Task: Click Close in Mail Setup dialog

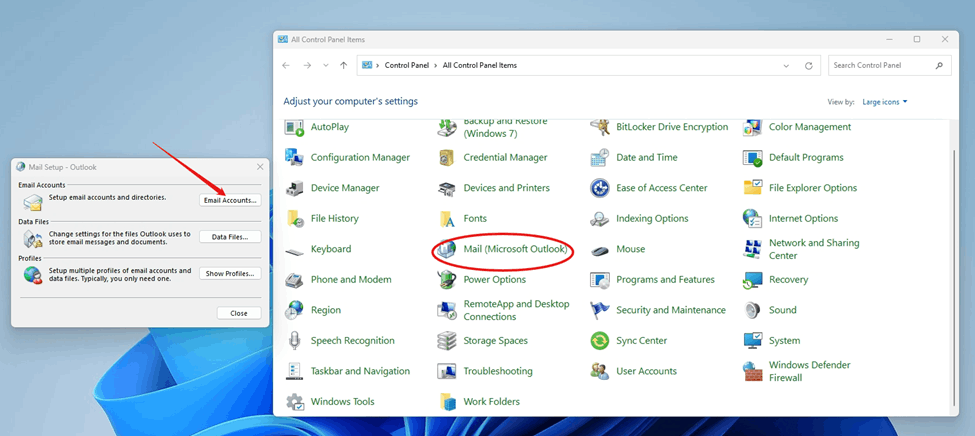Action: 239,313
